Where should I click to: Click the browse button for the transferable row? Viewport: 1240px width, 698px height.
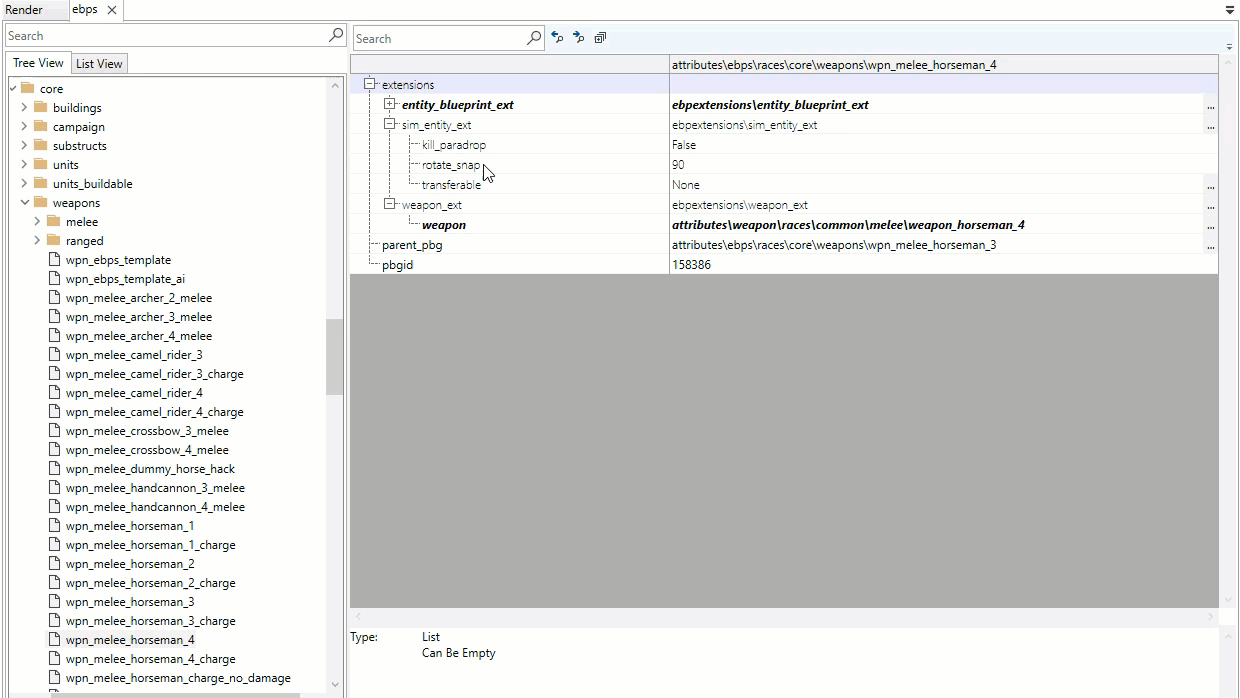click(x=1211, y=185)
